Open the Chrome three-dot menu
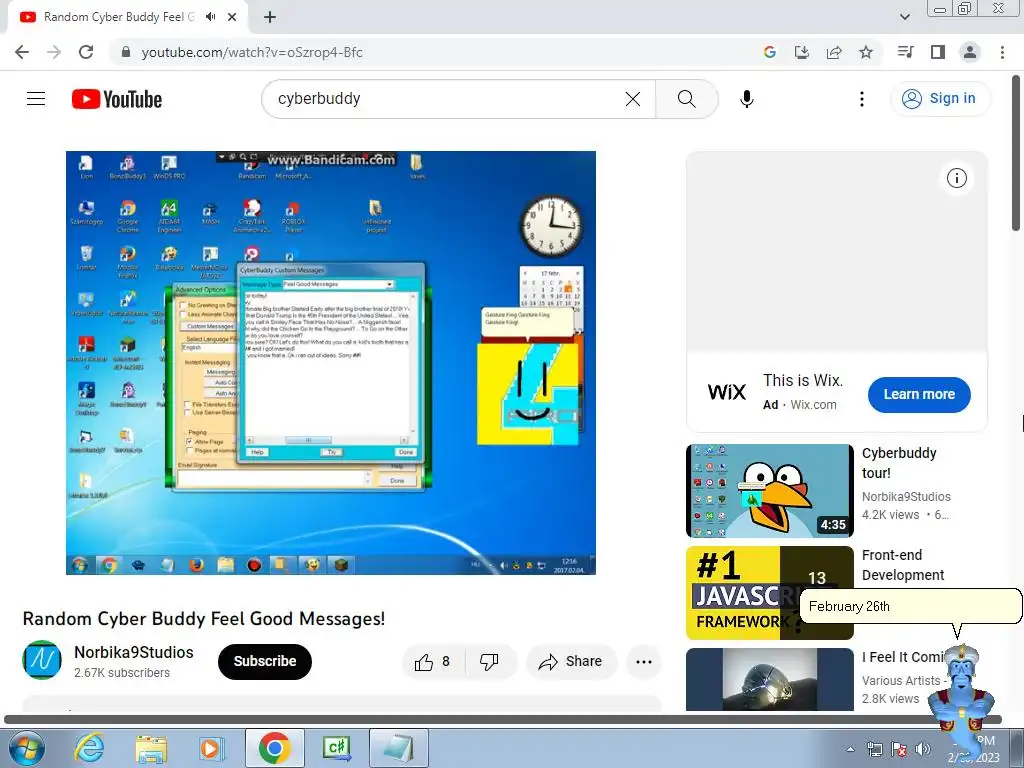Screen dimensions: 1024x768 pos(1002,52)
